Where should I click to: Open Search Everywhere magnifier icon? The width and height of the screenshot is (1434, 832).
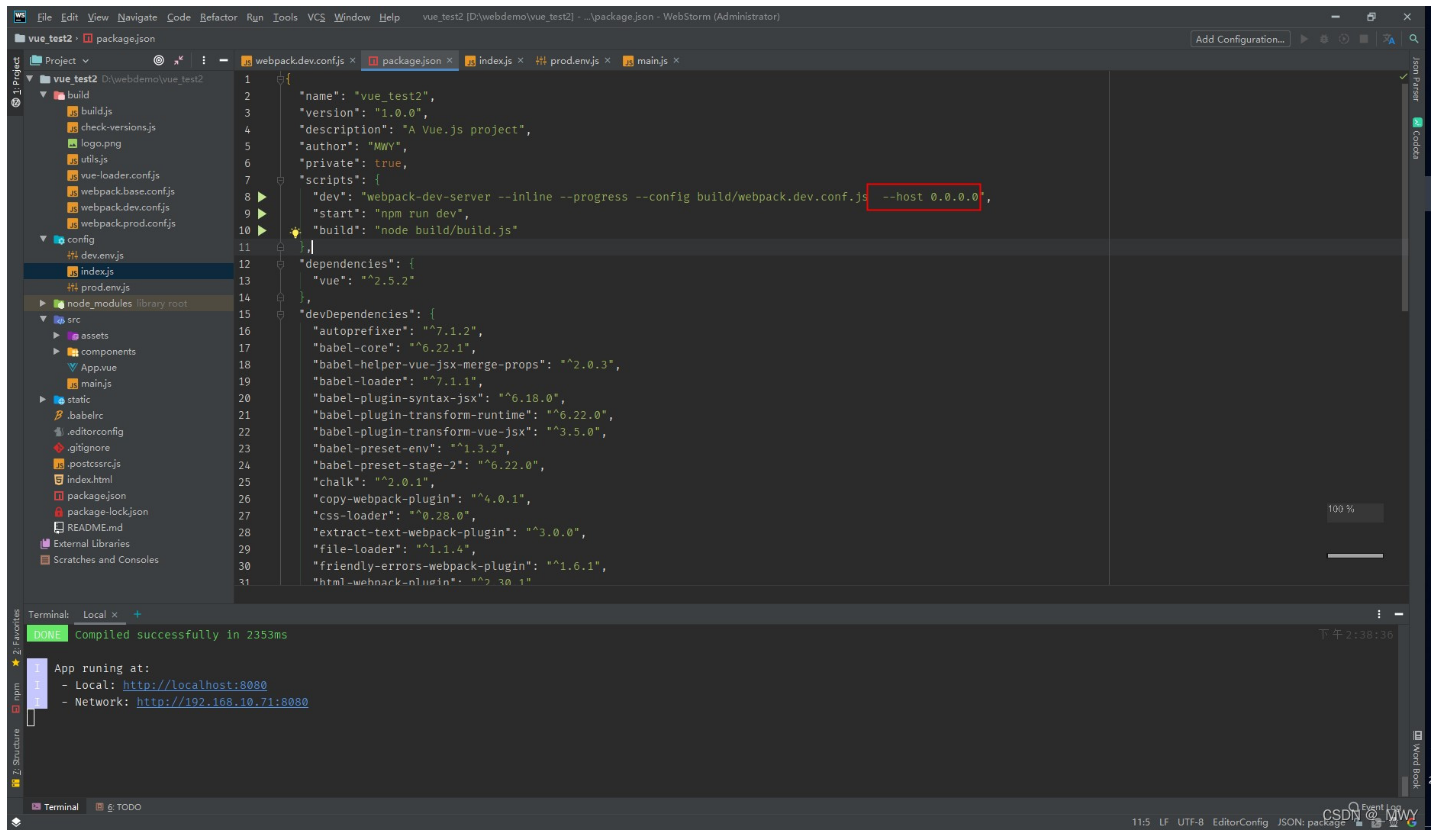(1414, 39)
